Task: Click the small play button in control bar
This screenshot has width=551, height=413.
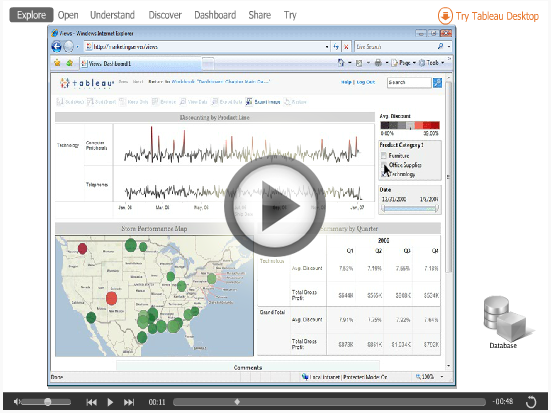Action: [x=110, y=402]
